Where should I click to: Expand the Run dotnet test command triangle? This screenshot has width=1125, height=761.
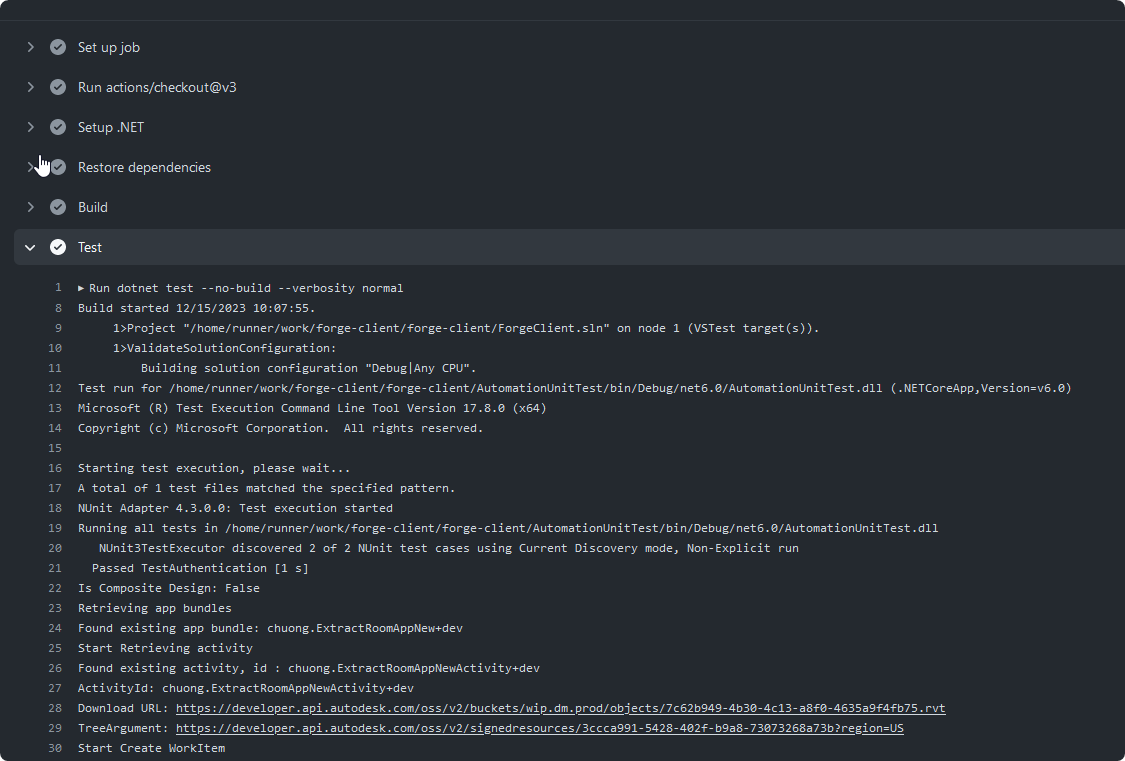(x=82, y=288)
